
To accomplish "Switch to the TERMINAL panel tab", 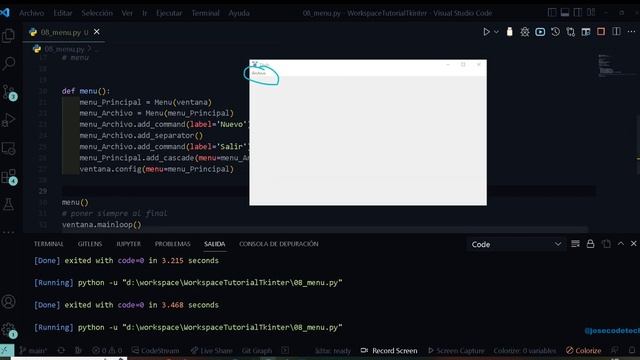I will tap(49, 244).
